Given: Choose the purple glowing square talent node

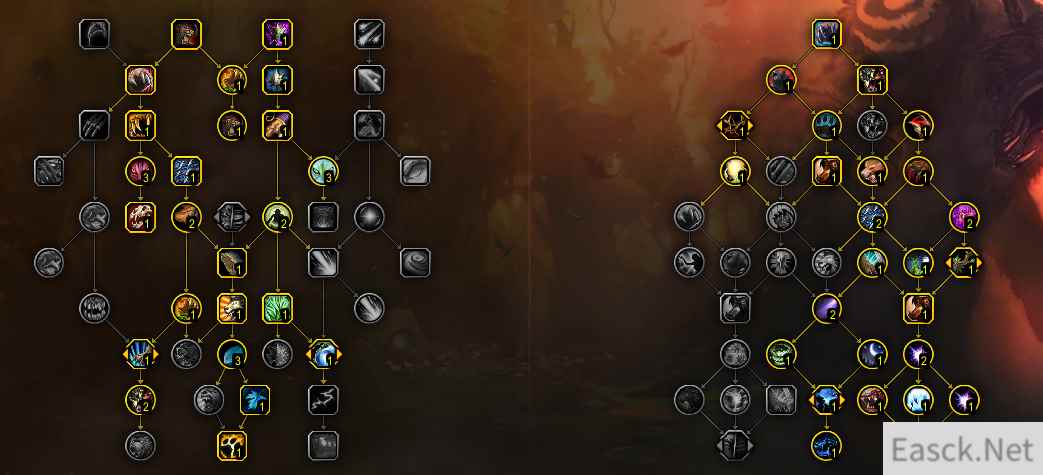Looking at the screenshot, I should pos(277,33).
